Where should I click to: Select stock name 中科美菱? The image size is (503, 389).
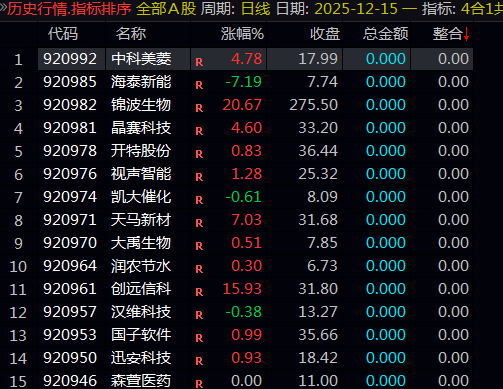pyautogui.click(x=141, y=59)
